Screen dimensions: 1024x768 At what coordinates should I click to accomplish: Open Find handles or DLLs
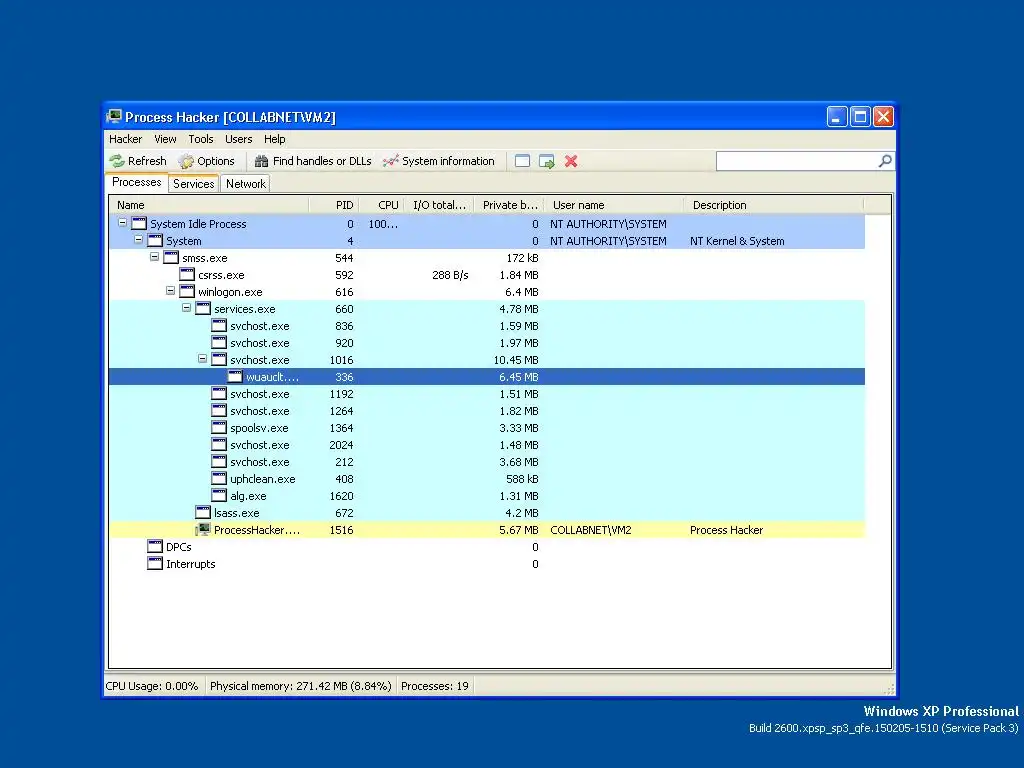[313, 161]
